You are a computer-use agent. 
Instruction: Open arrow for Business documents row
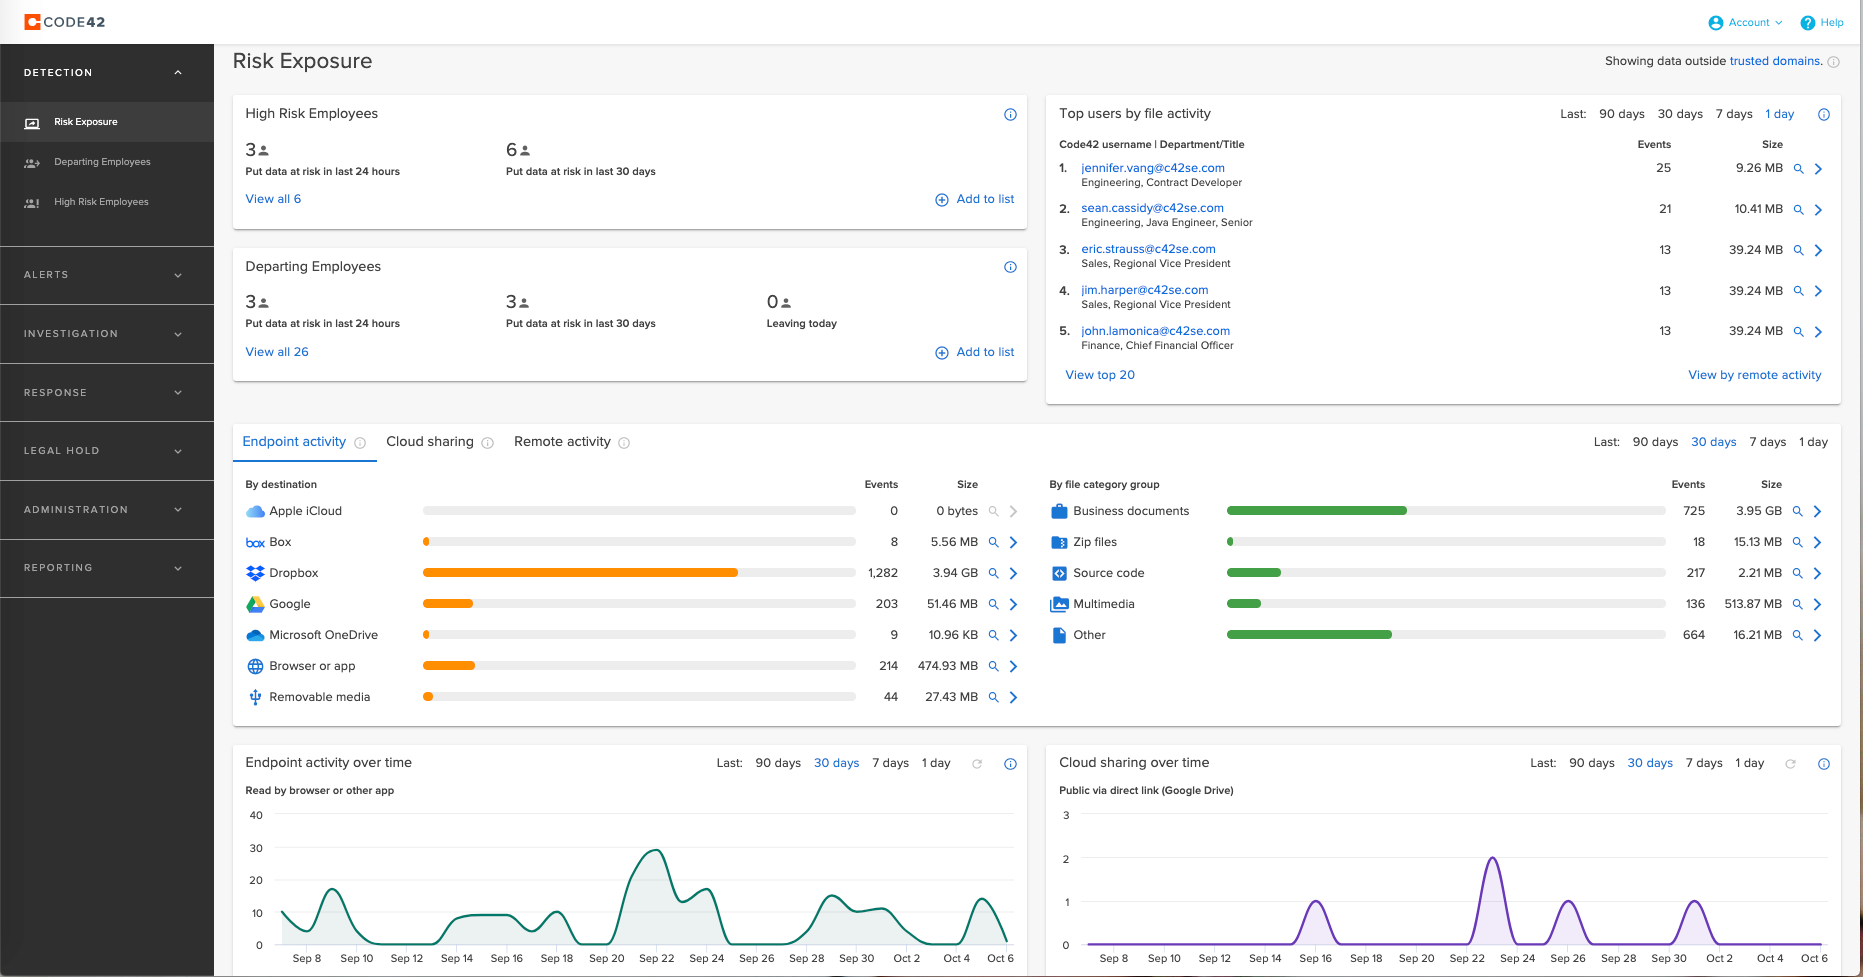[1817, 511]
